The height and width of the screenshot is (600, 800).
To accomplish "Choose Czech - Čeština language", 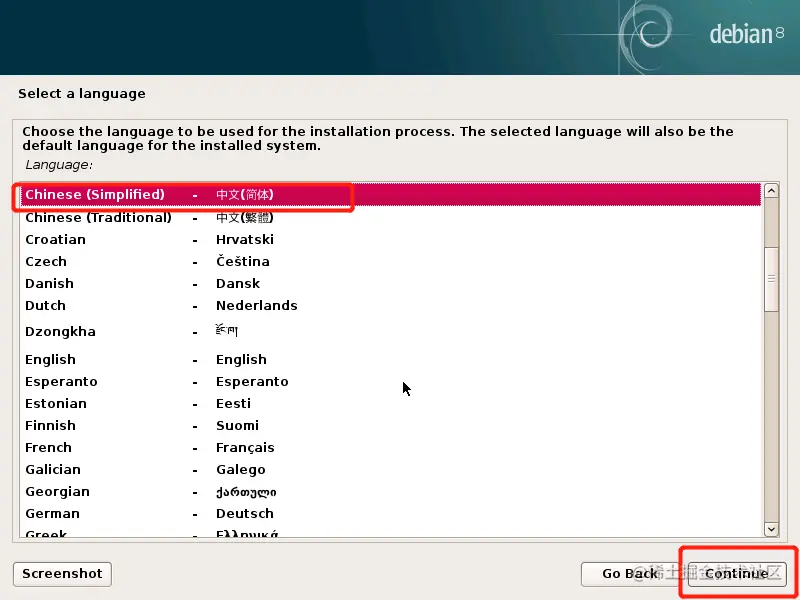I will 391,261.
